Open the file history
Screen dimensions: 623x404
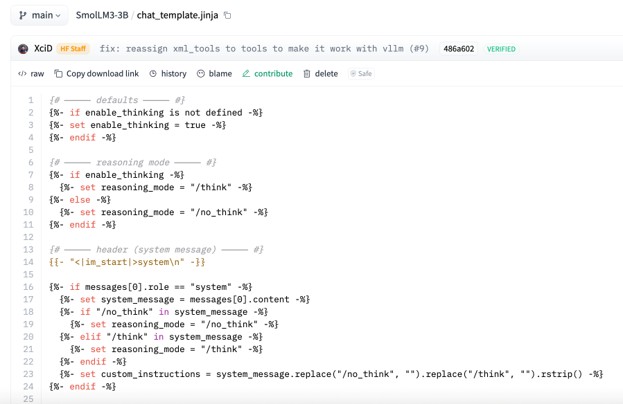pos(168,74)
